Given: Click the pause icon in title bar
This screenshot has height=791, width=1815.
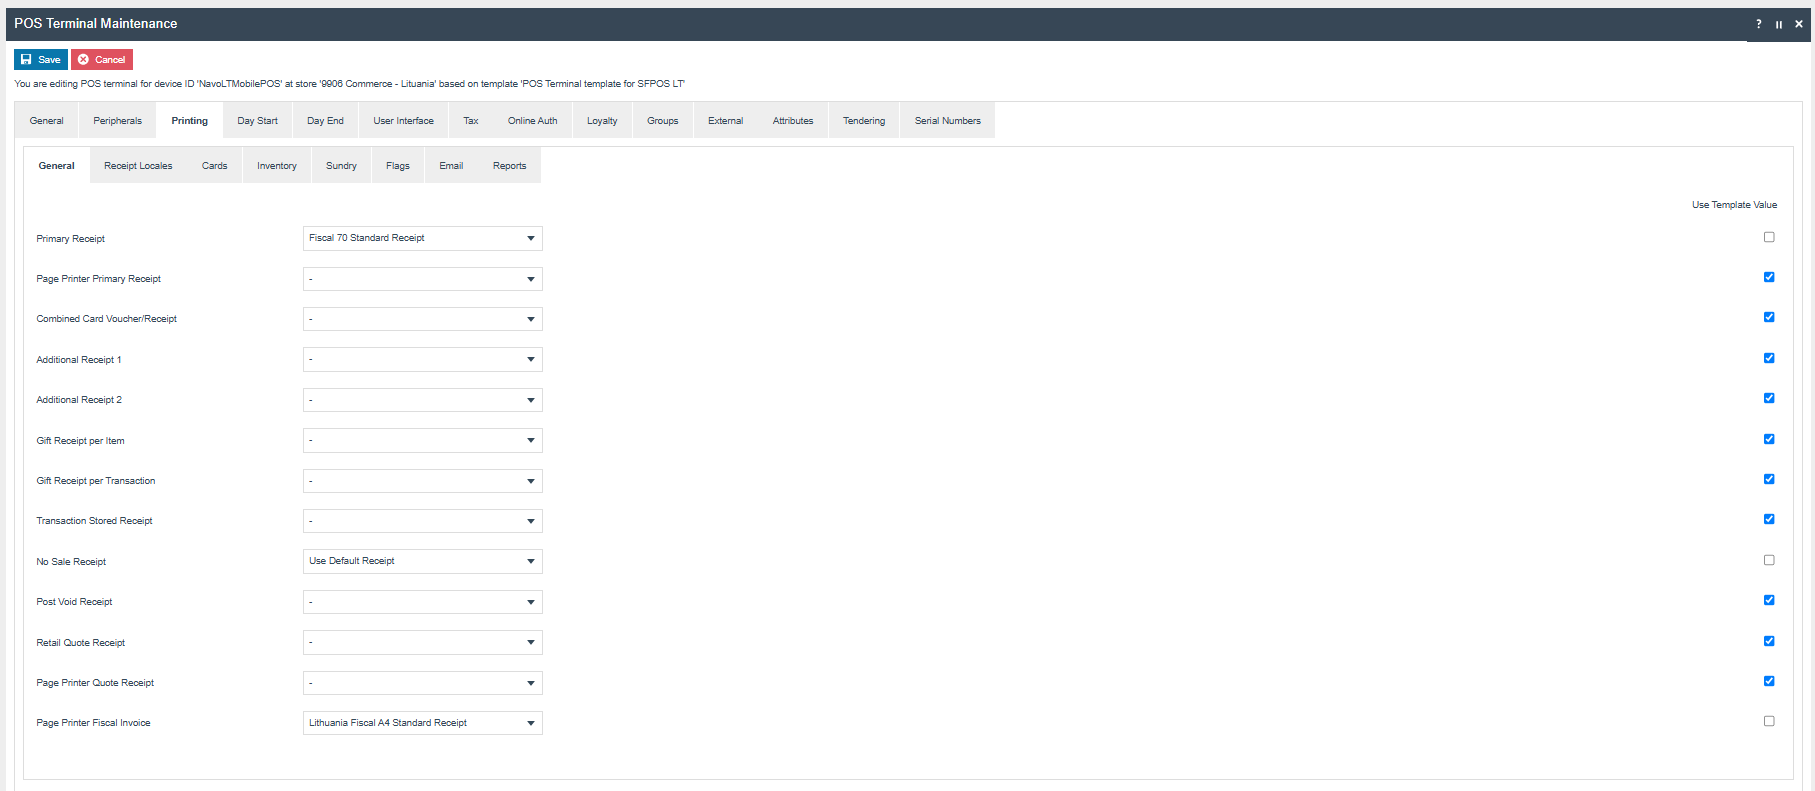Looking at the screenshot, I should pyautogui.click(x=1779, y=24).
